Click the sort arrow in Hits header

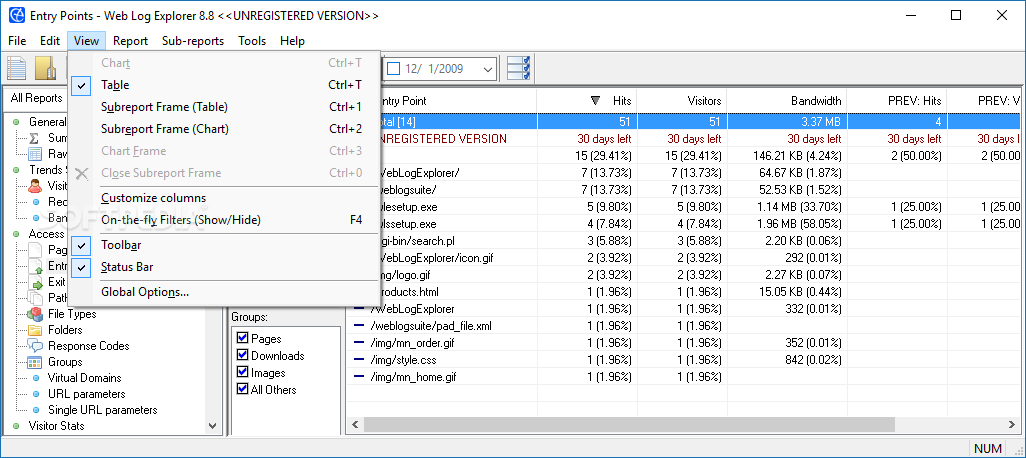pos(595,101)
